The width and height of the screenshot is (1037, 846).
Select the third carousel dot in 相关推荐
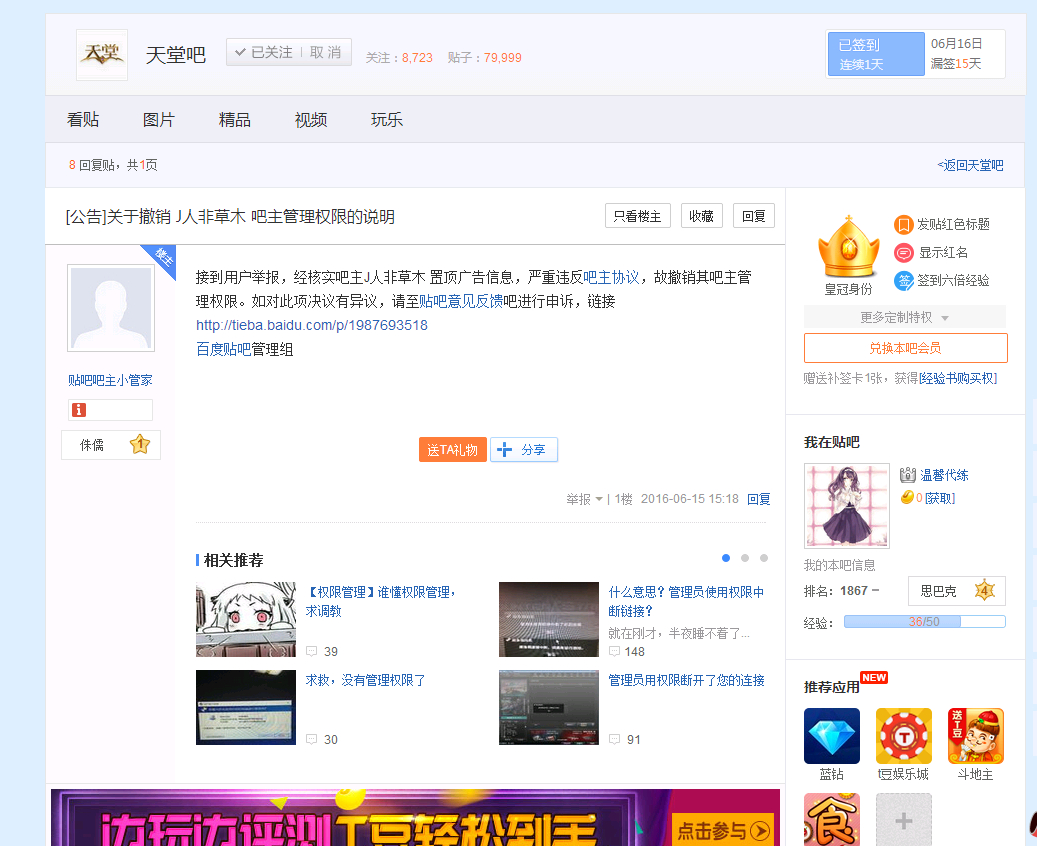[x=764, y=558]
